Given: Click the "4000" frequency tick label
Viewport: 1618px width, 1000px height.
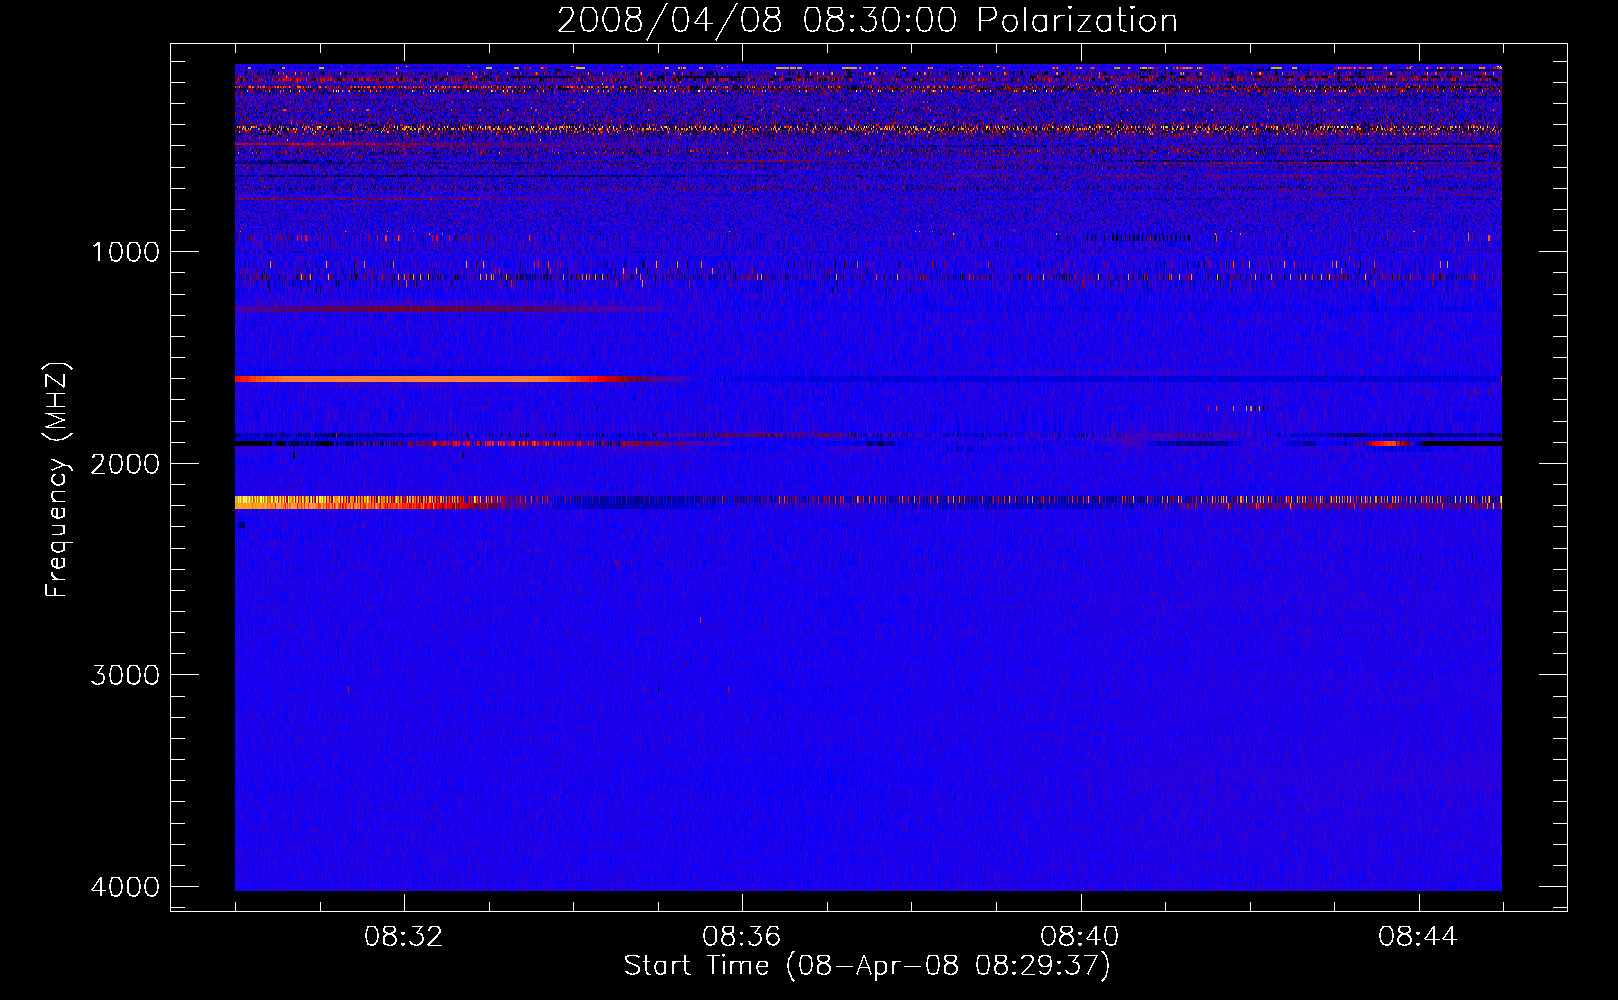Looking at the screenshot, I should click(x=125, y=887).
